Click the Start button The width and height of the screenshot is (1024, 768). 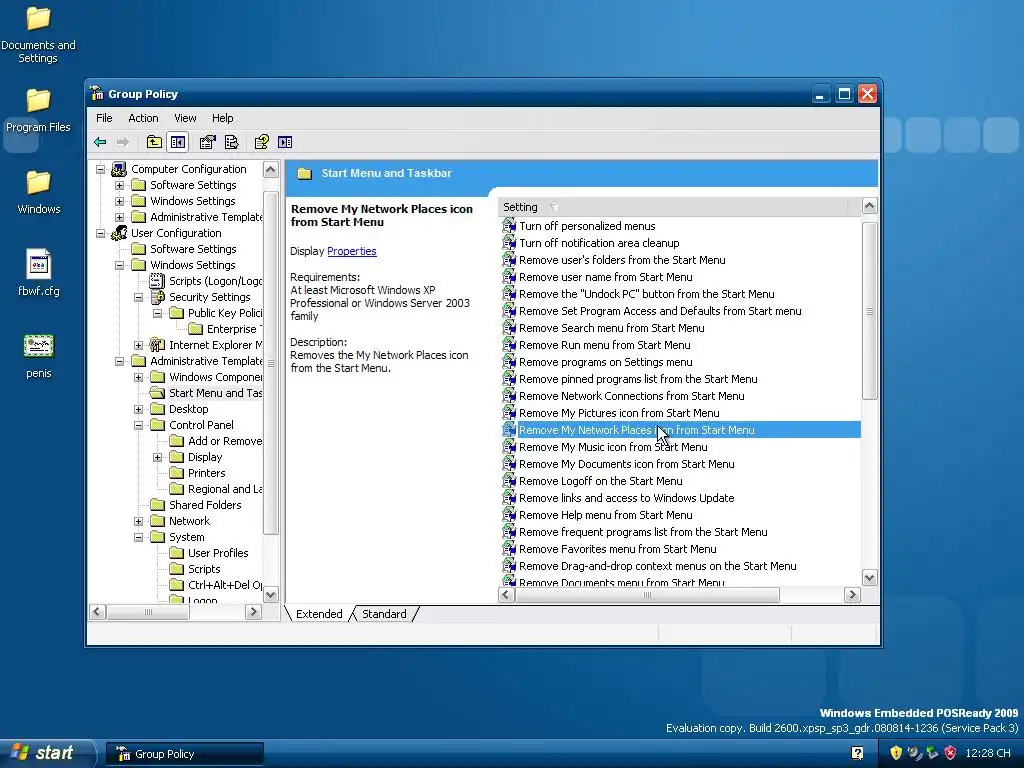tap(46, 753)
